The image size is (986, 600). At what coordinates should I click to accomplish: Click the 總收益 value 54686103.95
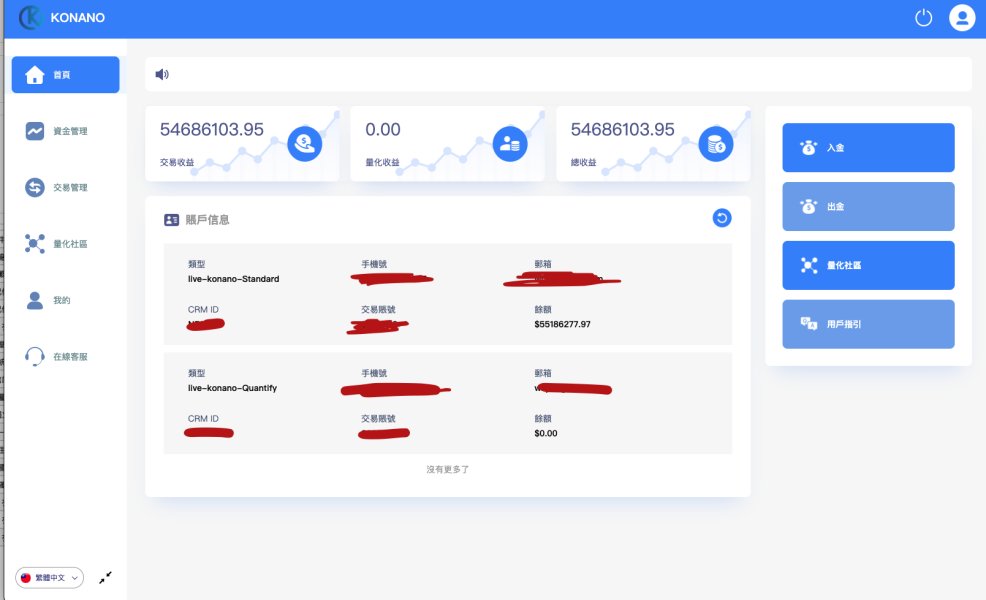[622, 130]
